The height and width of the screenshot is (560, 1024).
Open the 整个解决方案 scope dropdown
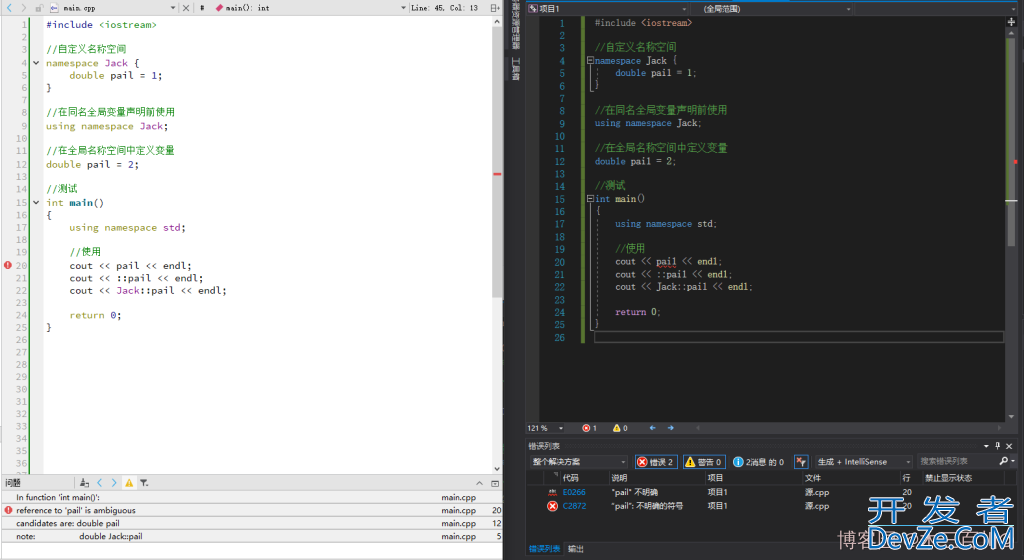[x=579, y=462]
